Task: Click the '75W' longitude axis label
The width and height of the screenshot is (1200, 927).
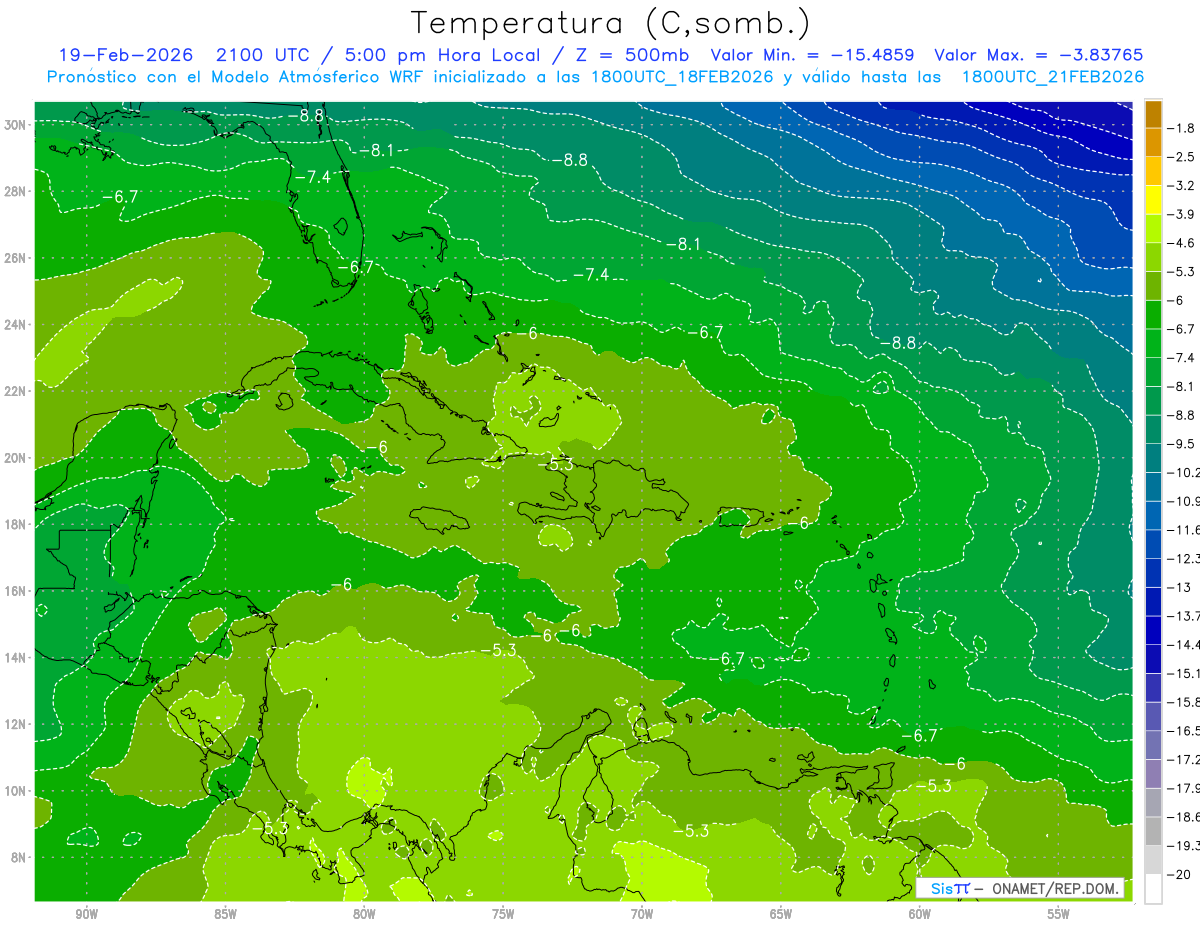Action: pyautogui.click(x=503, y=915)
